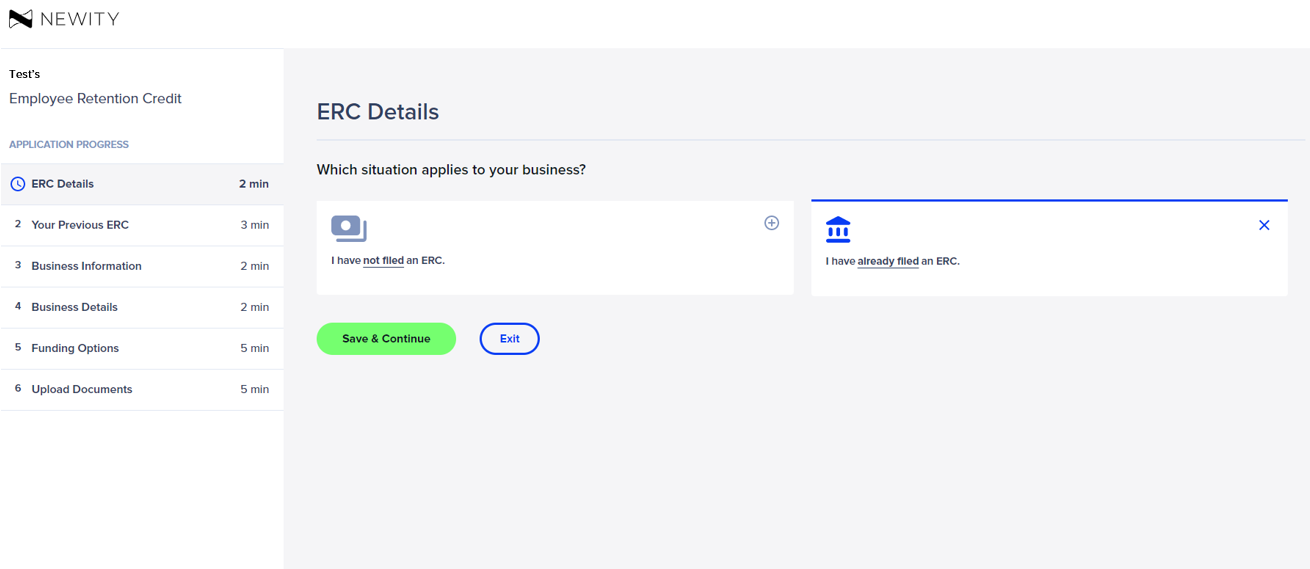Select the "I have already filed an ERC" option
Image resolution: width=1310 pixels, height=569 pixels.
click(x=1049, y=248)
